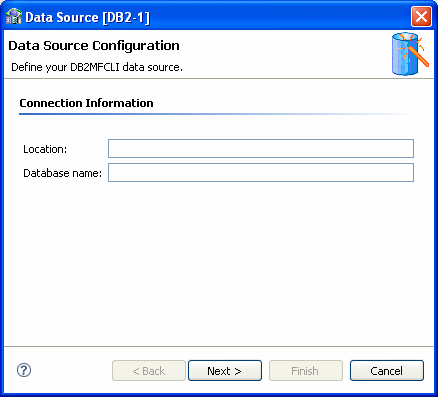Click the Database name: label

click(x=62, y=173)
